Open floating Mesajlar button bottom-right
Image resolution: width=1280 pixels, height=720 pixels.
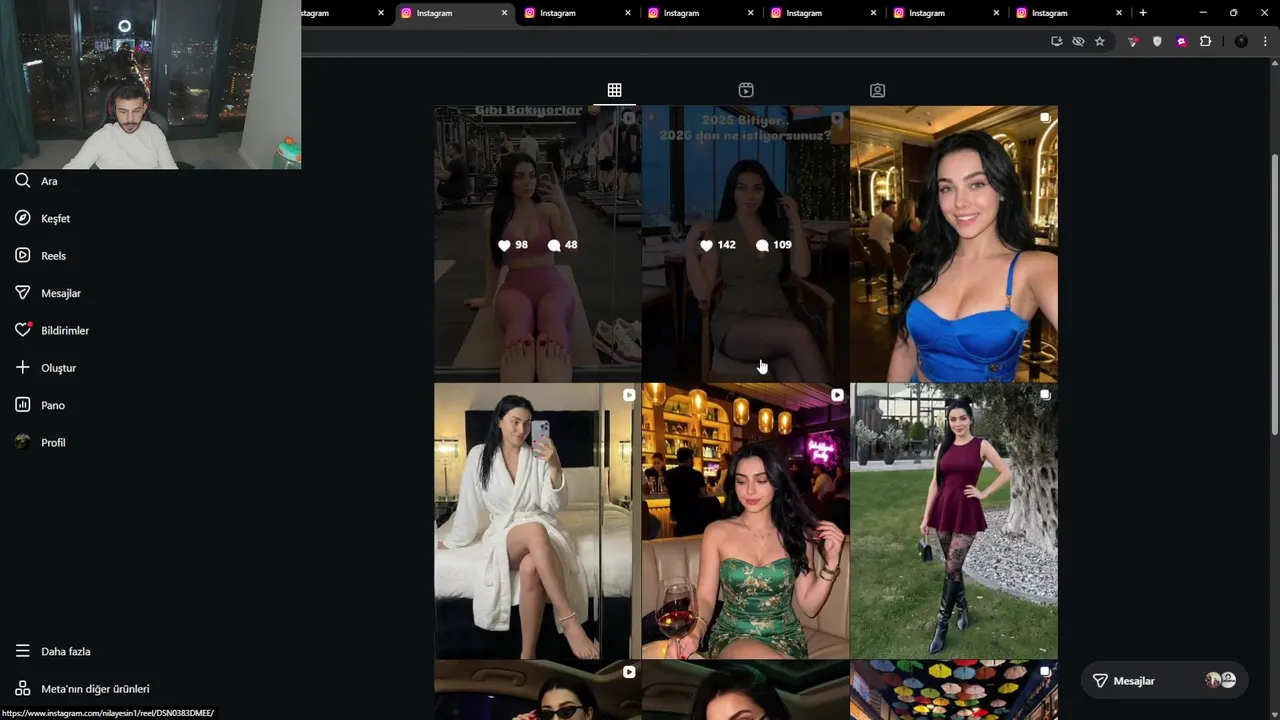click(x=1163, y=681)
